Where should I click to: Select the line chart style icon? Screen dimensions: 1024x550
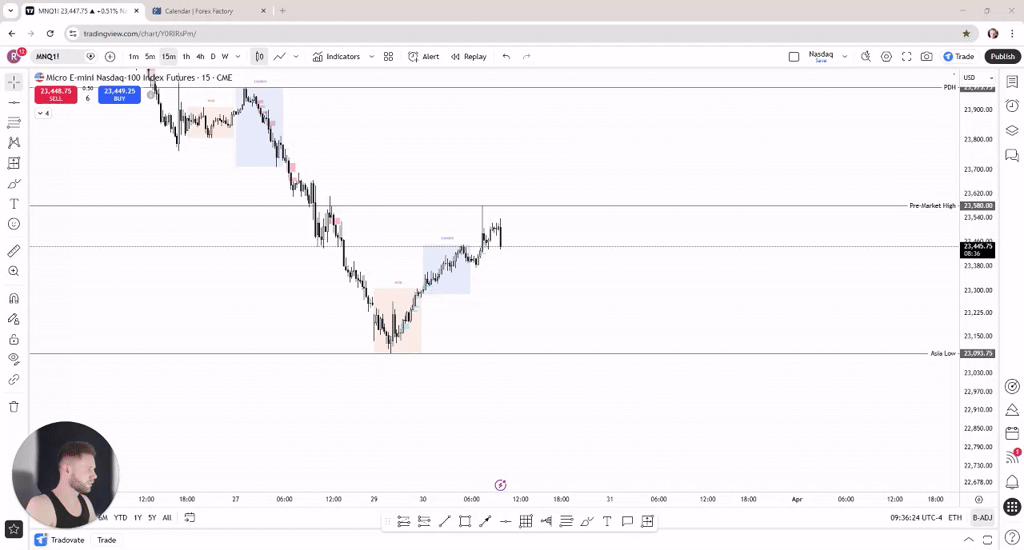[x=280, y=57]
